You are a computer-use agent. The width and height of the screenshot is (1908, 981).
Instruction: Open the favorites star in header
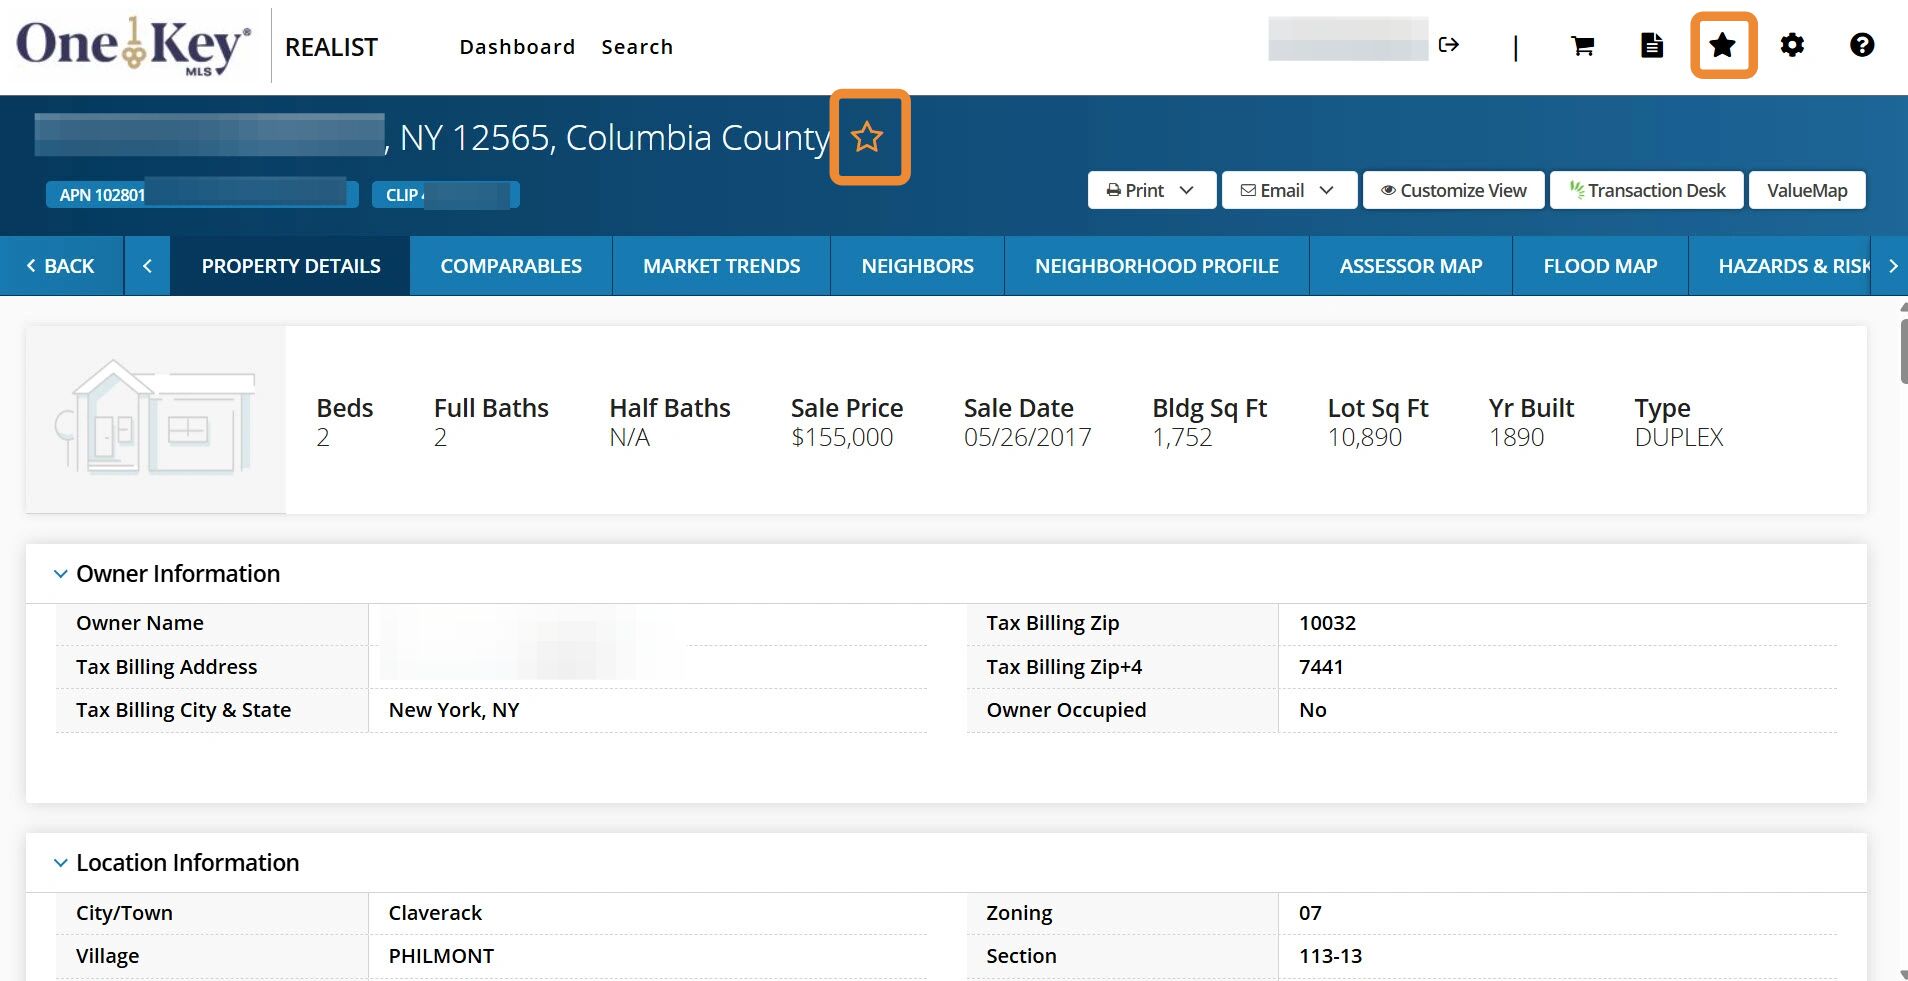pos(1722,45)
